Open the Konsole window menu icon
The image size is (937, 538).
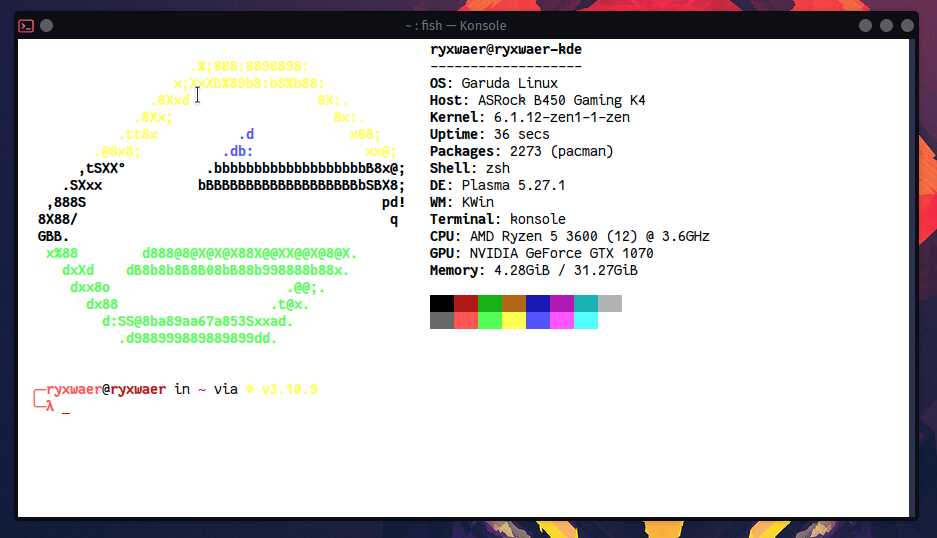pos(26,26)
